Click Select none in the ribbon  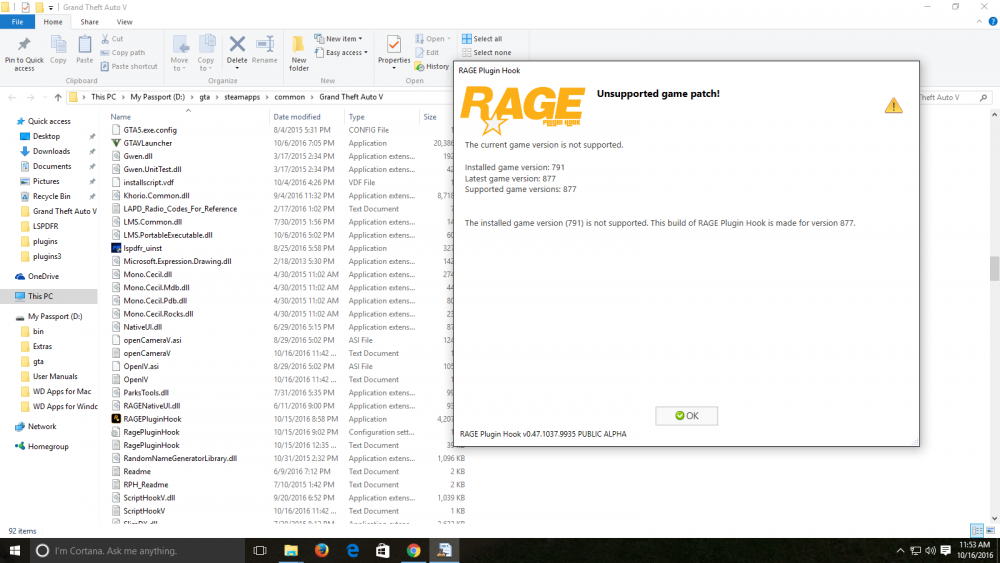coord(487,52)
